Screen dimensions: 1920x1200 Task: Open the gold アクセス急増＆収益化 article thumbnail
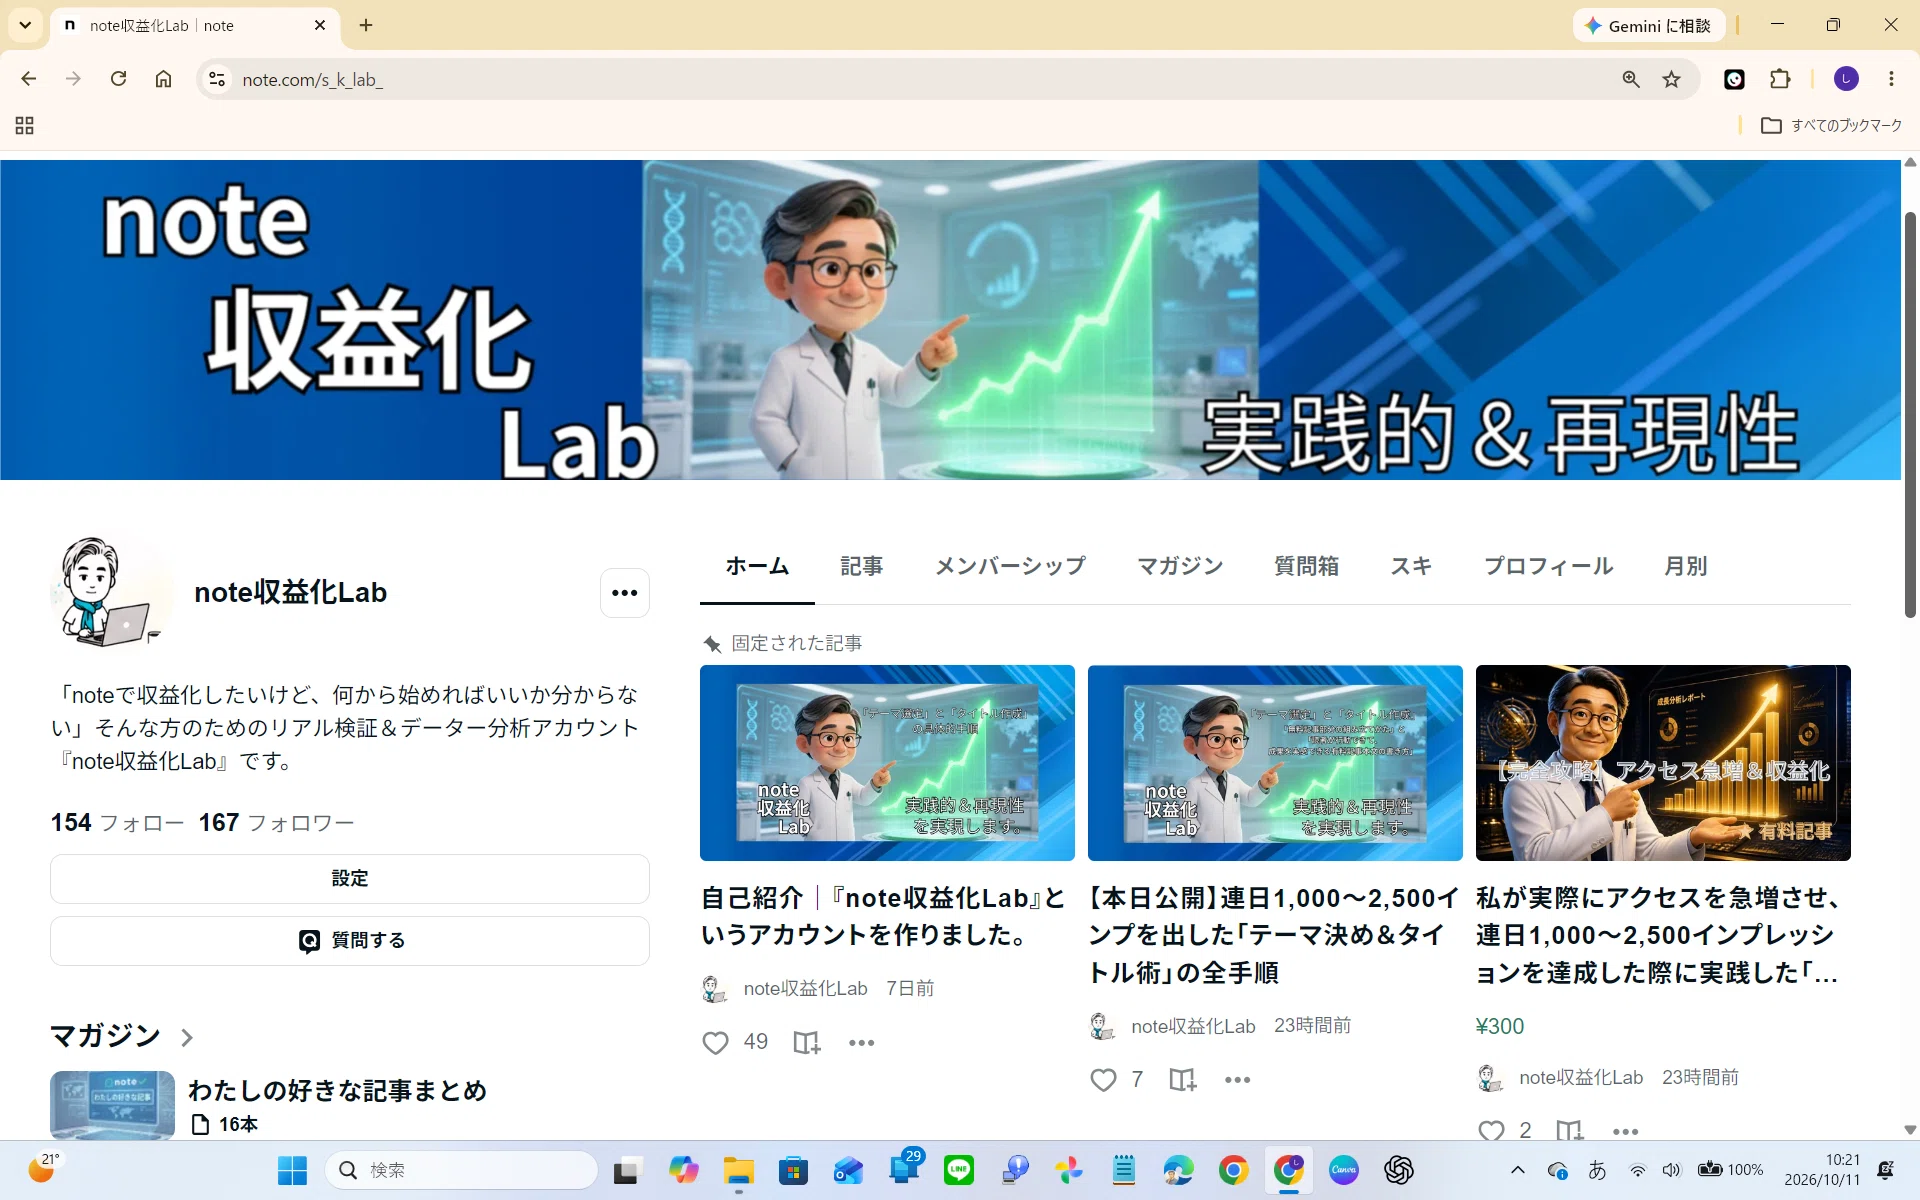(1663, 763)
